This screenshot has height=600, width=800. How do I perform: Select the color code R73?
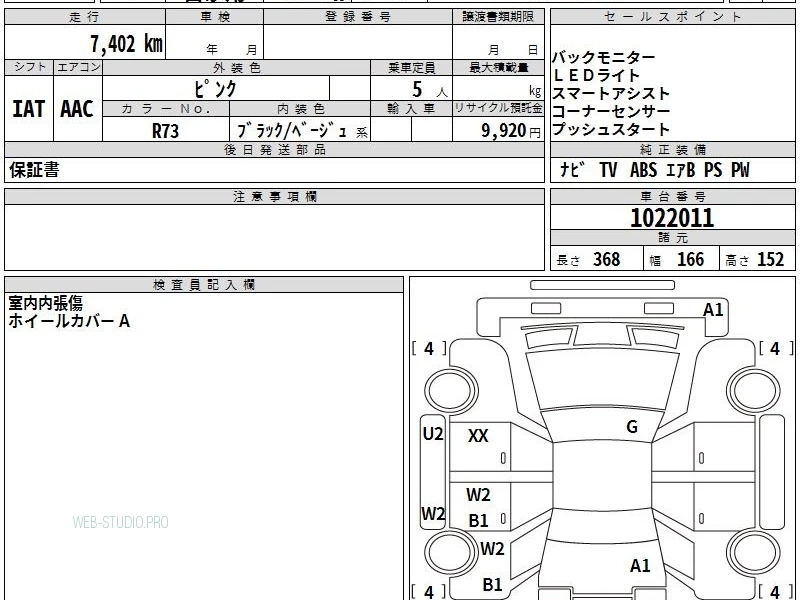click(165, 131)
